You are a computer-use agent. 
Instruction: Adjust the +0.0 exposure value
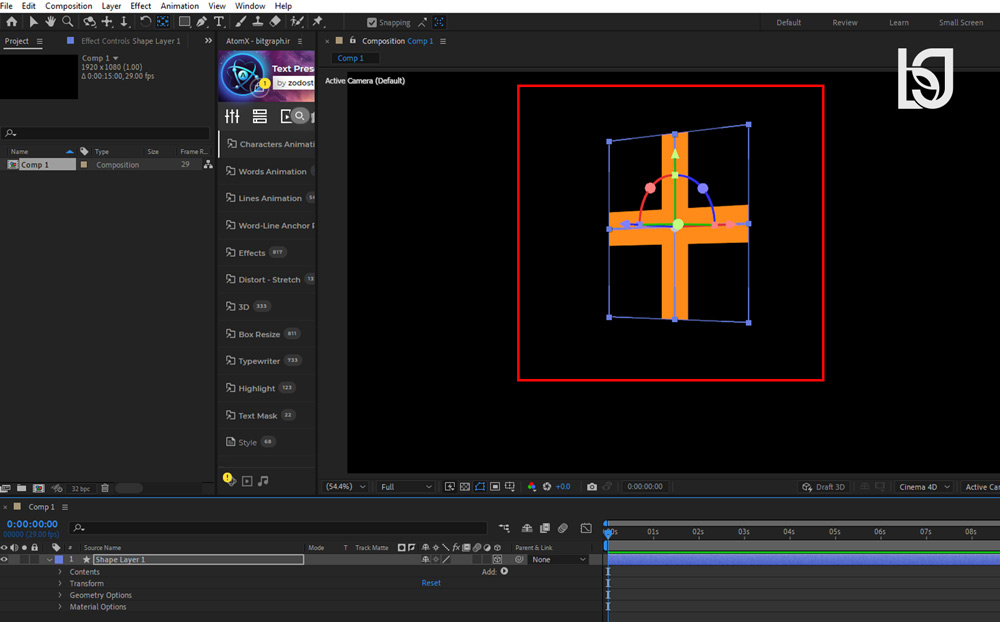point(562,487)
